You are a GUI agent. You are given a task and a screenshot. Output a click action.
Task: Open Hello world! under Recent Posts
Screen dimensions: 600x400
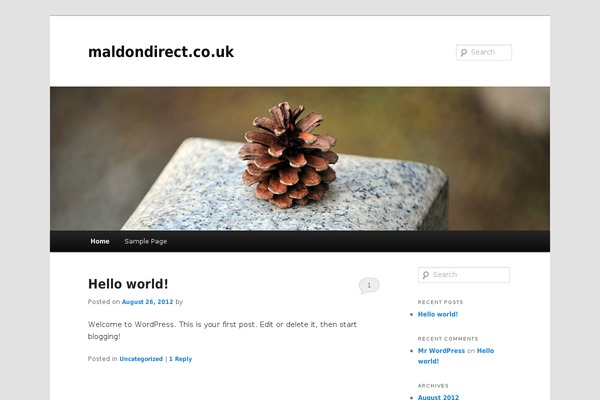coord(438,314)
